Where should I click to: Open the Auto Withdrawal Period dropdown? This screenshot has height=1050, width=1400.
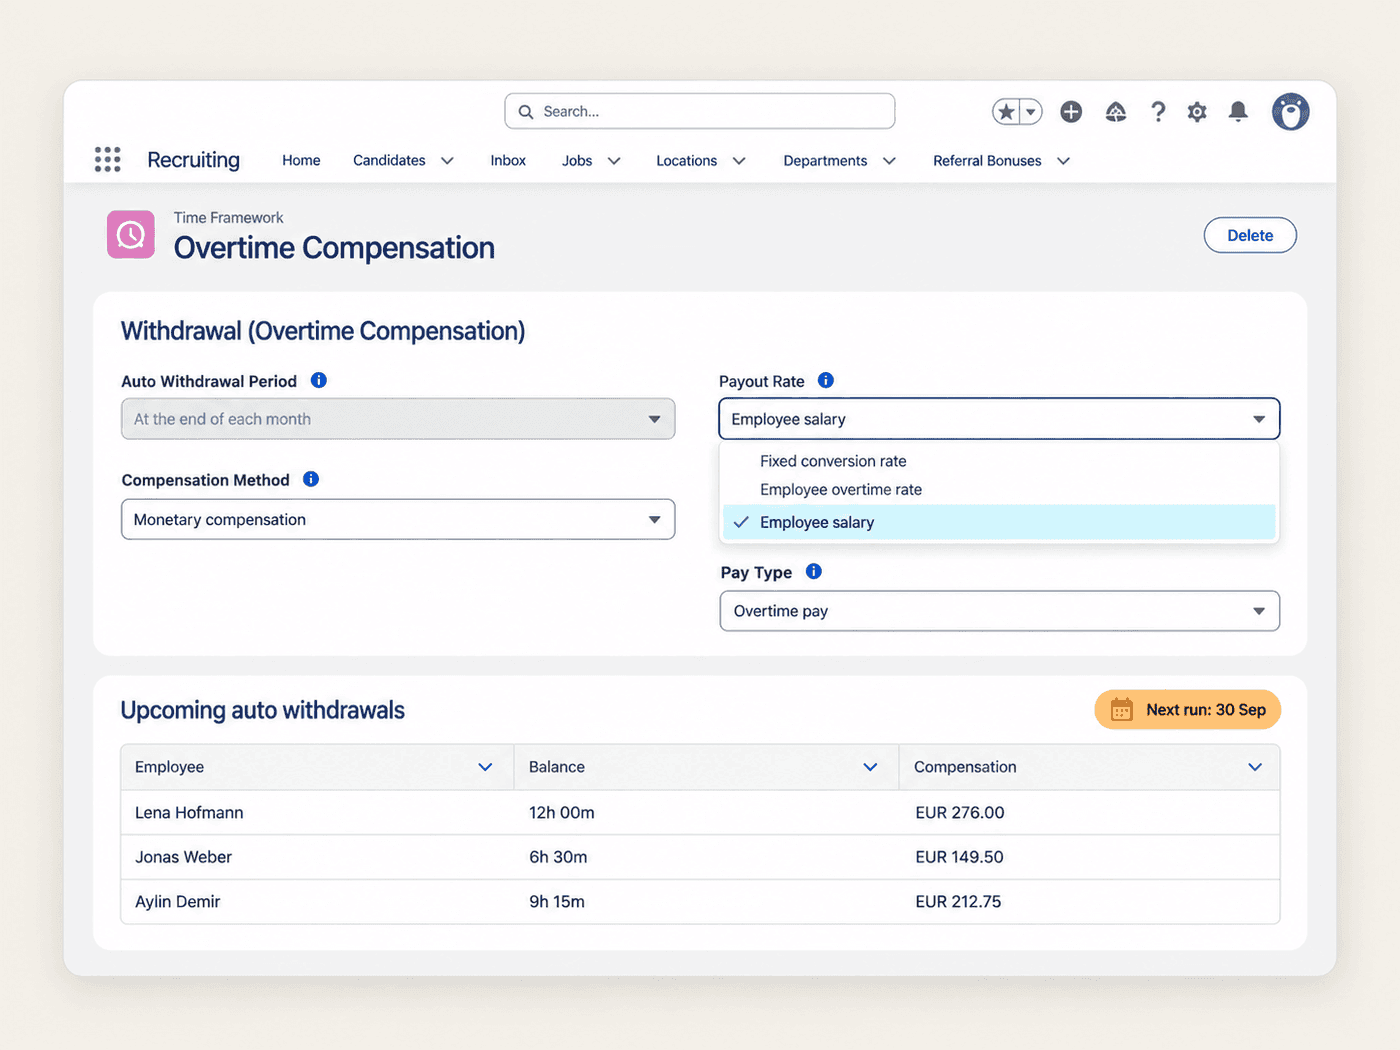398,419
